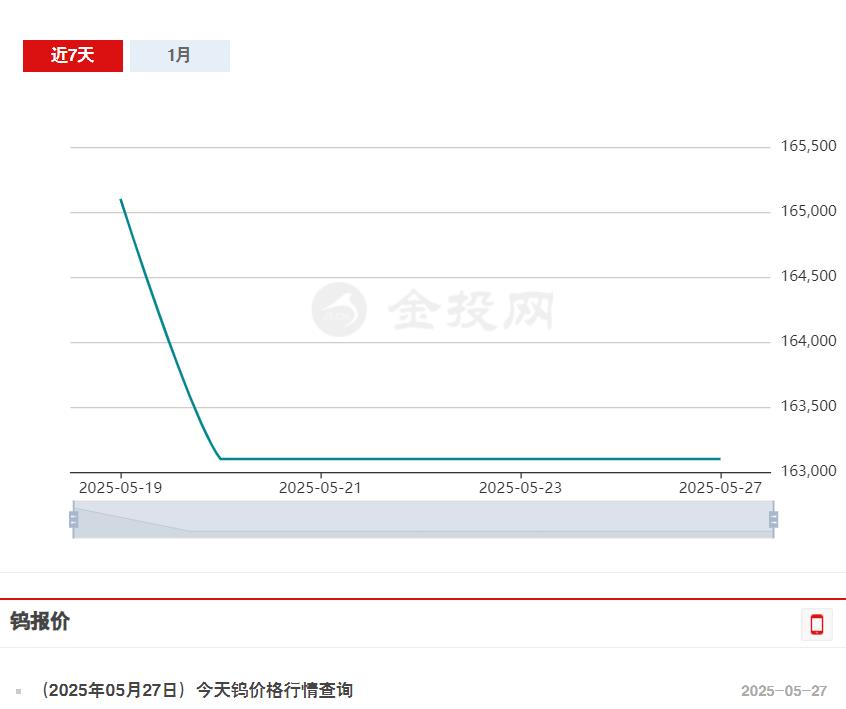Open the (2025年05月27日) 今天钨价格行情查询 link

[x=197, y=690]
